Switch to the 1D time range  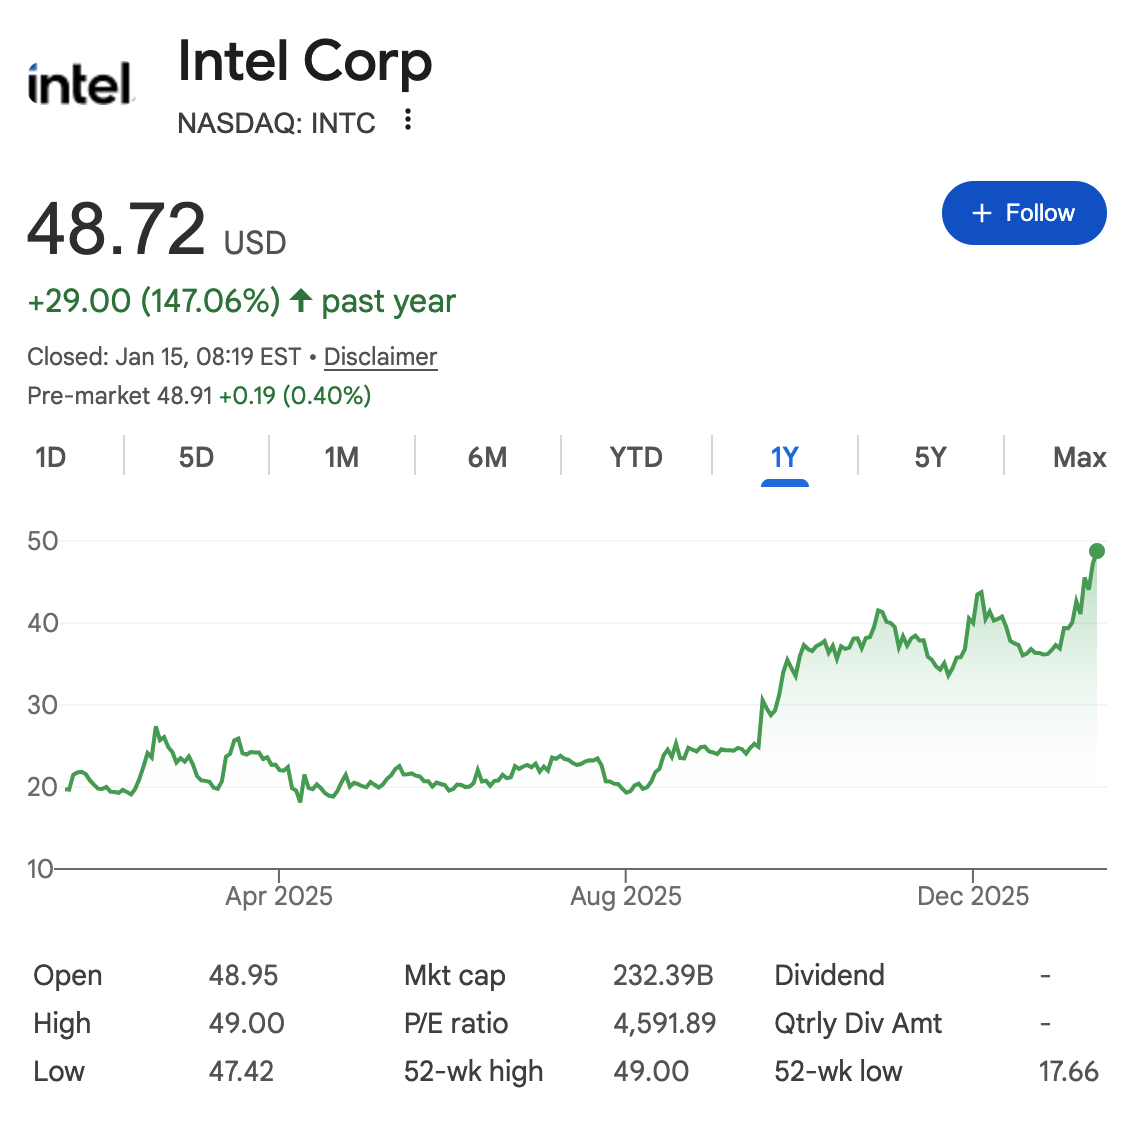click(50, 457)
